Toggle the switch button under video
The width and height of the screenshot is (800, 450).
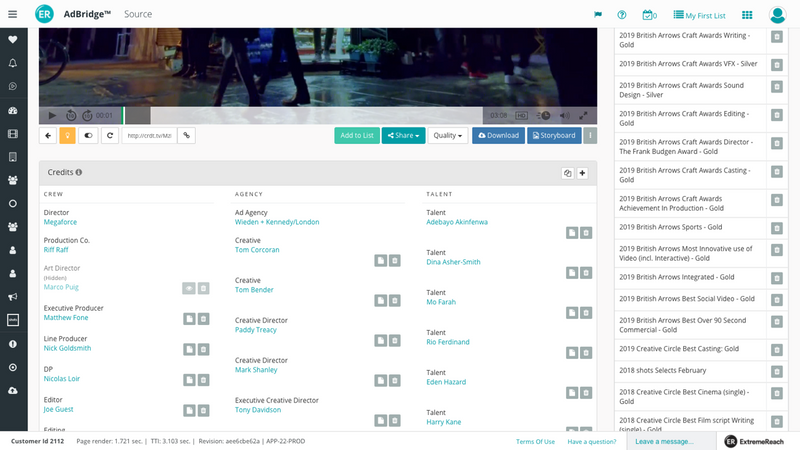click(x=88, y=135)
